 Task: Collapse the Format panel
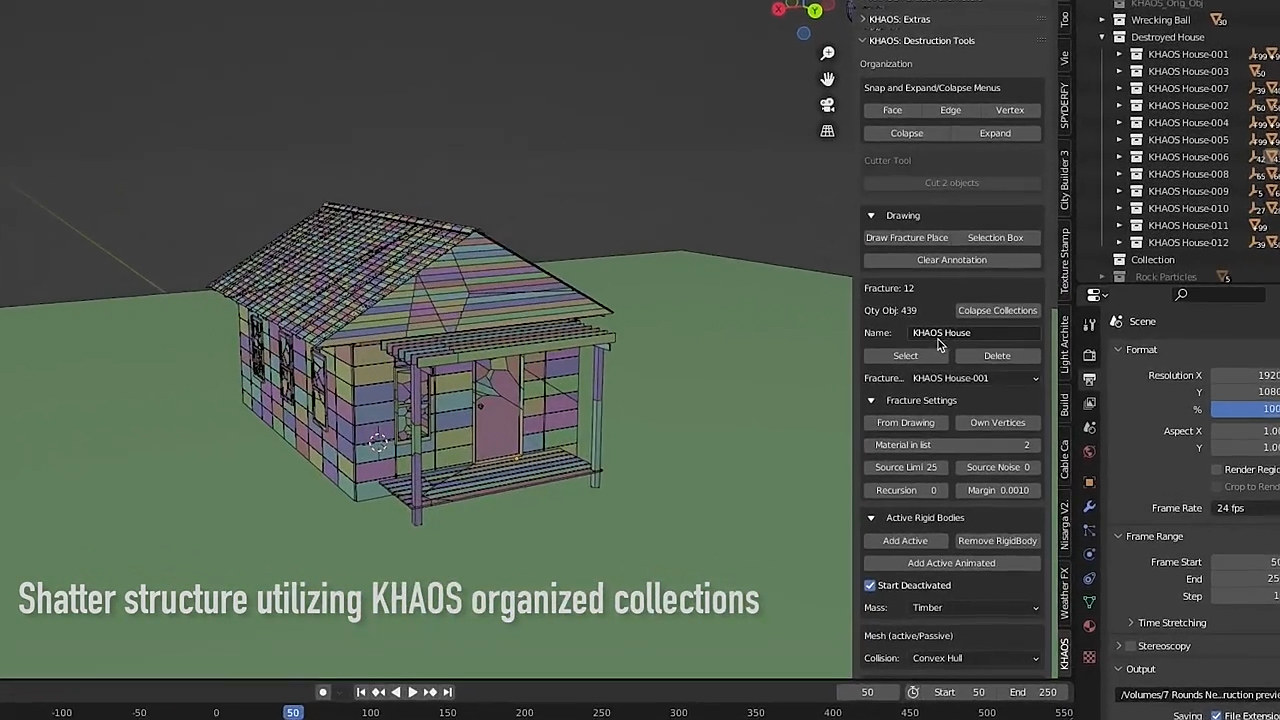[x=1118, y=350]
